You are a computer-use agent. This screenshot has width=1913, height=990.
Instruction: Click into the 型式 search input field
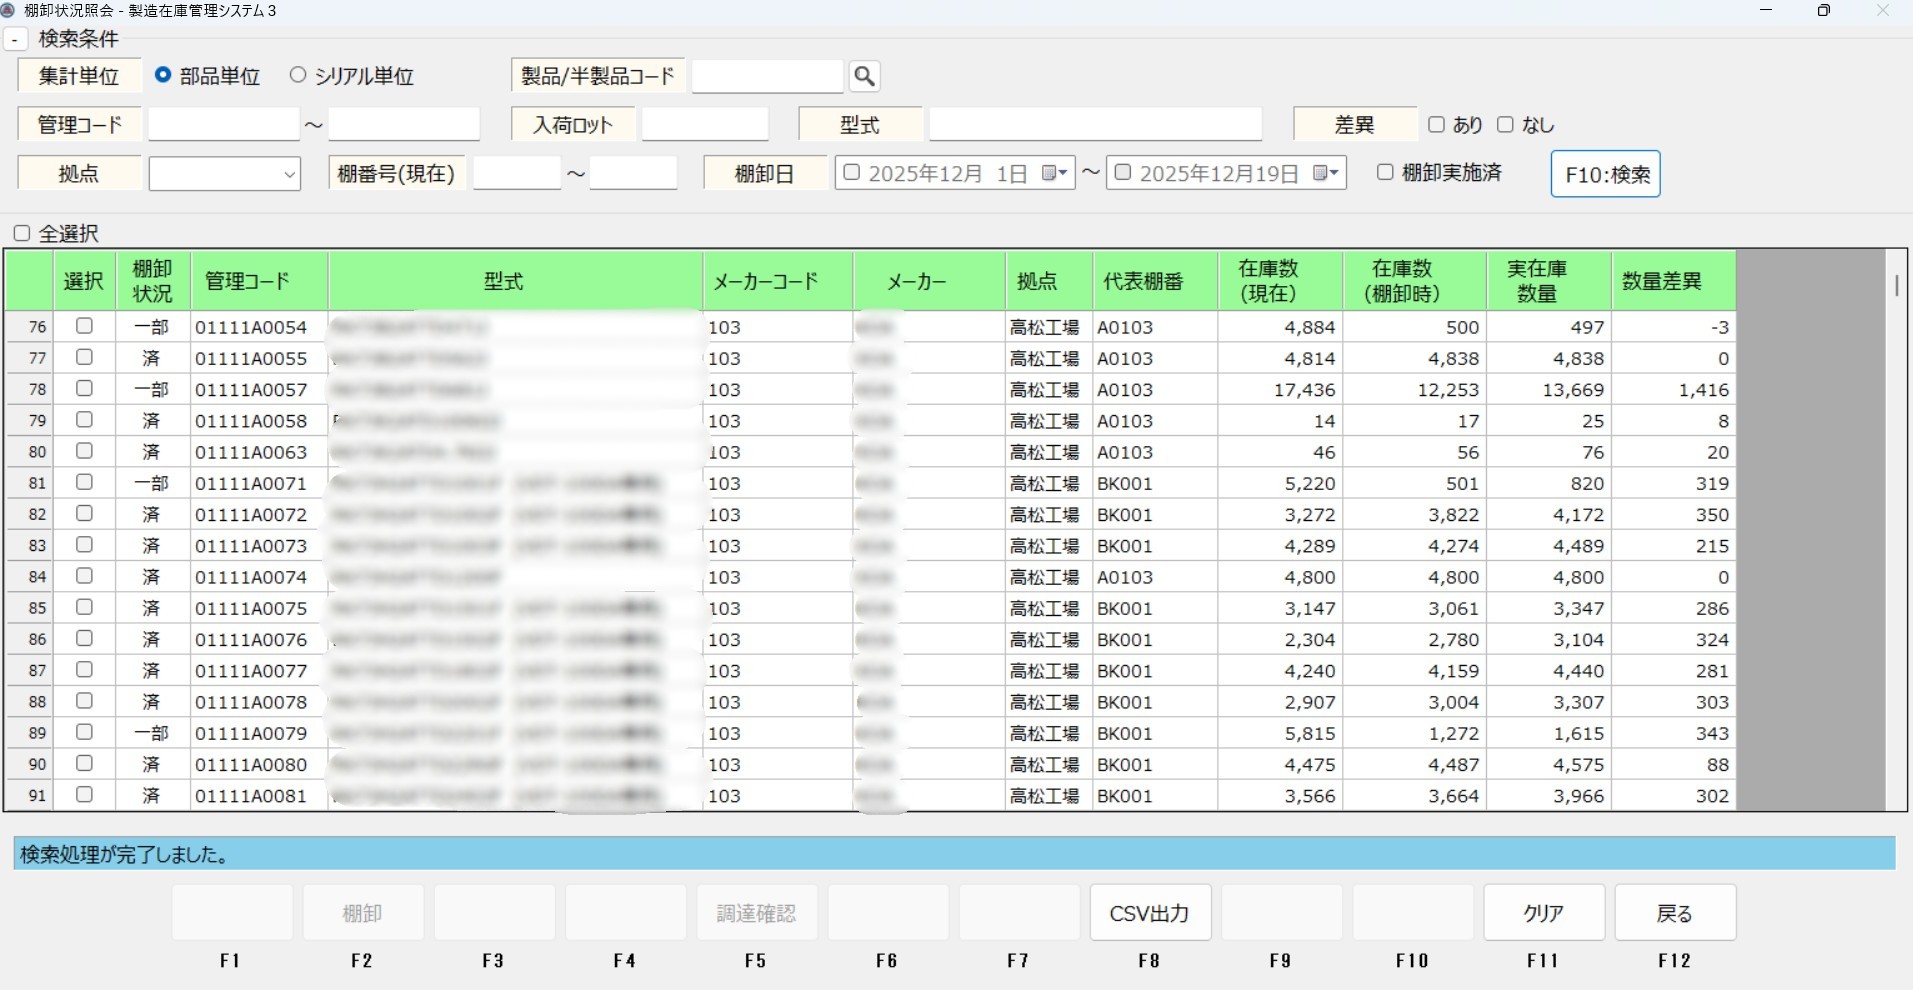click(x=1095, y=125)
